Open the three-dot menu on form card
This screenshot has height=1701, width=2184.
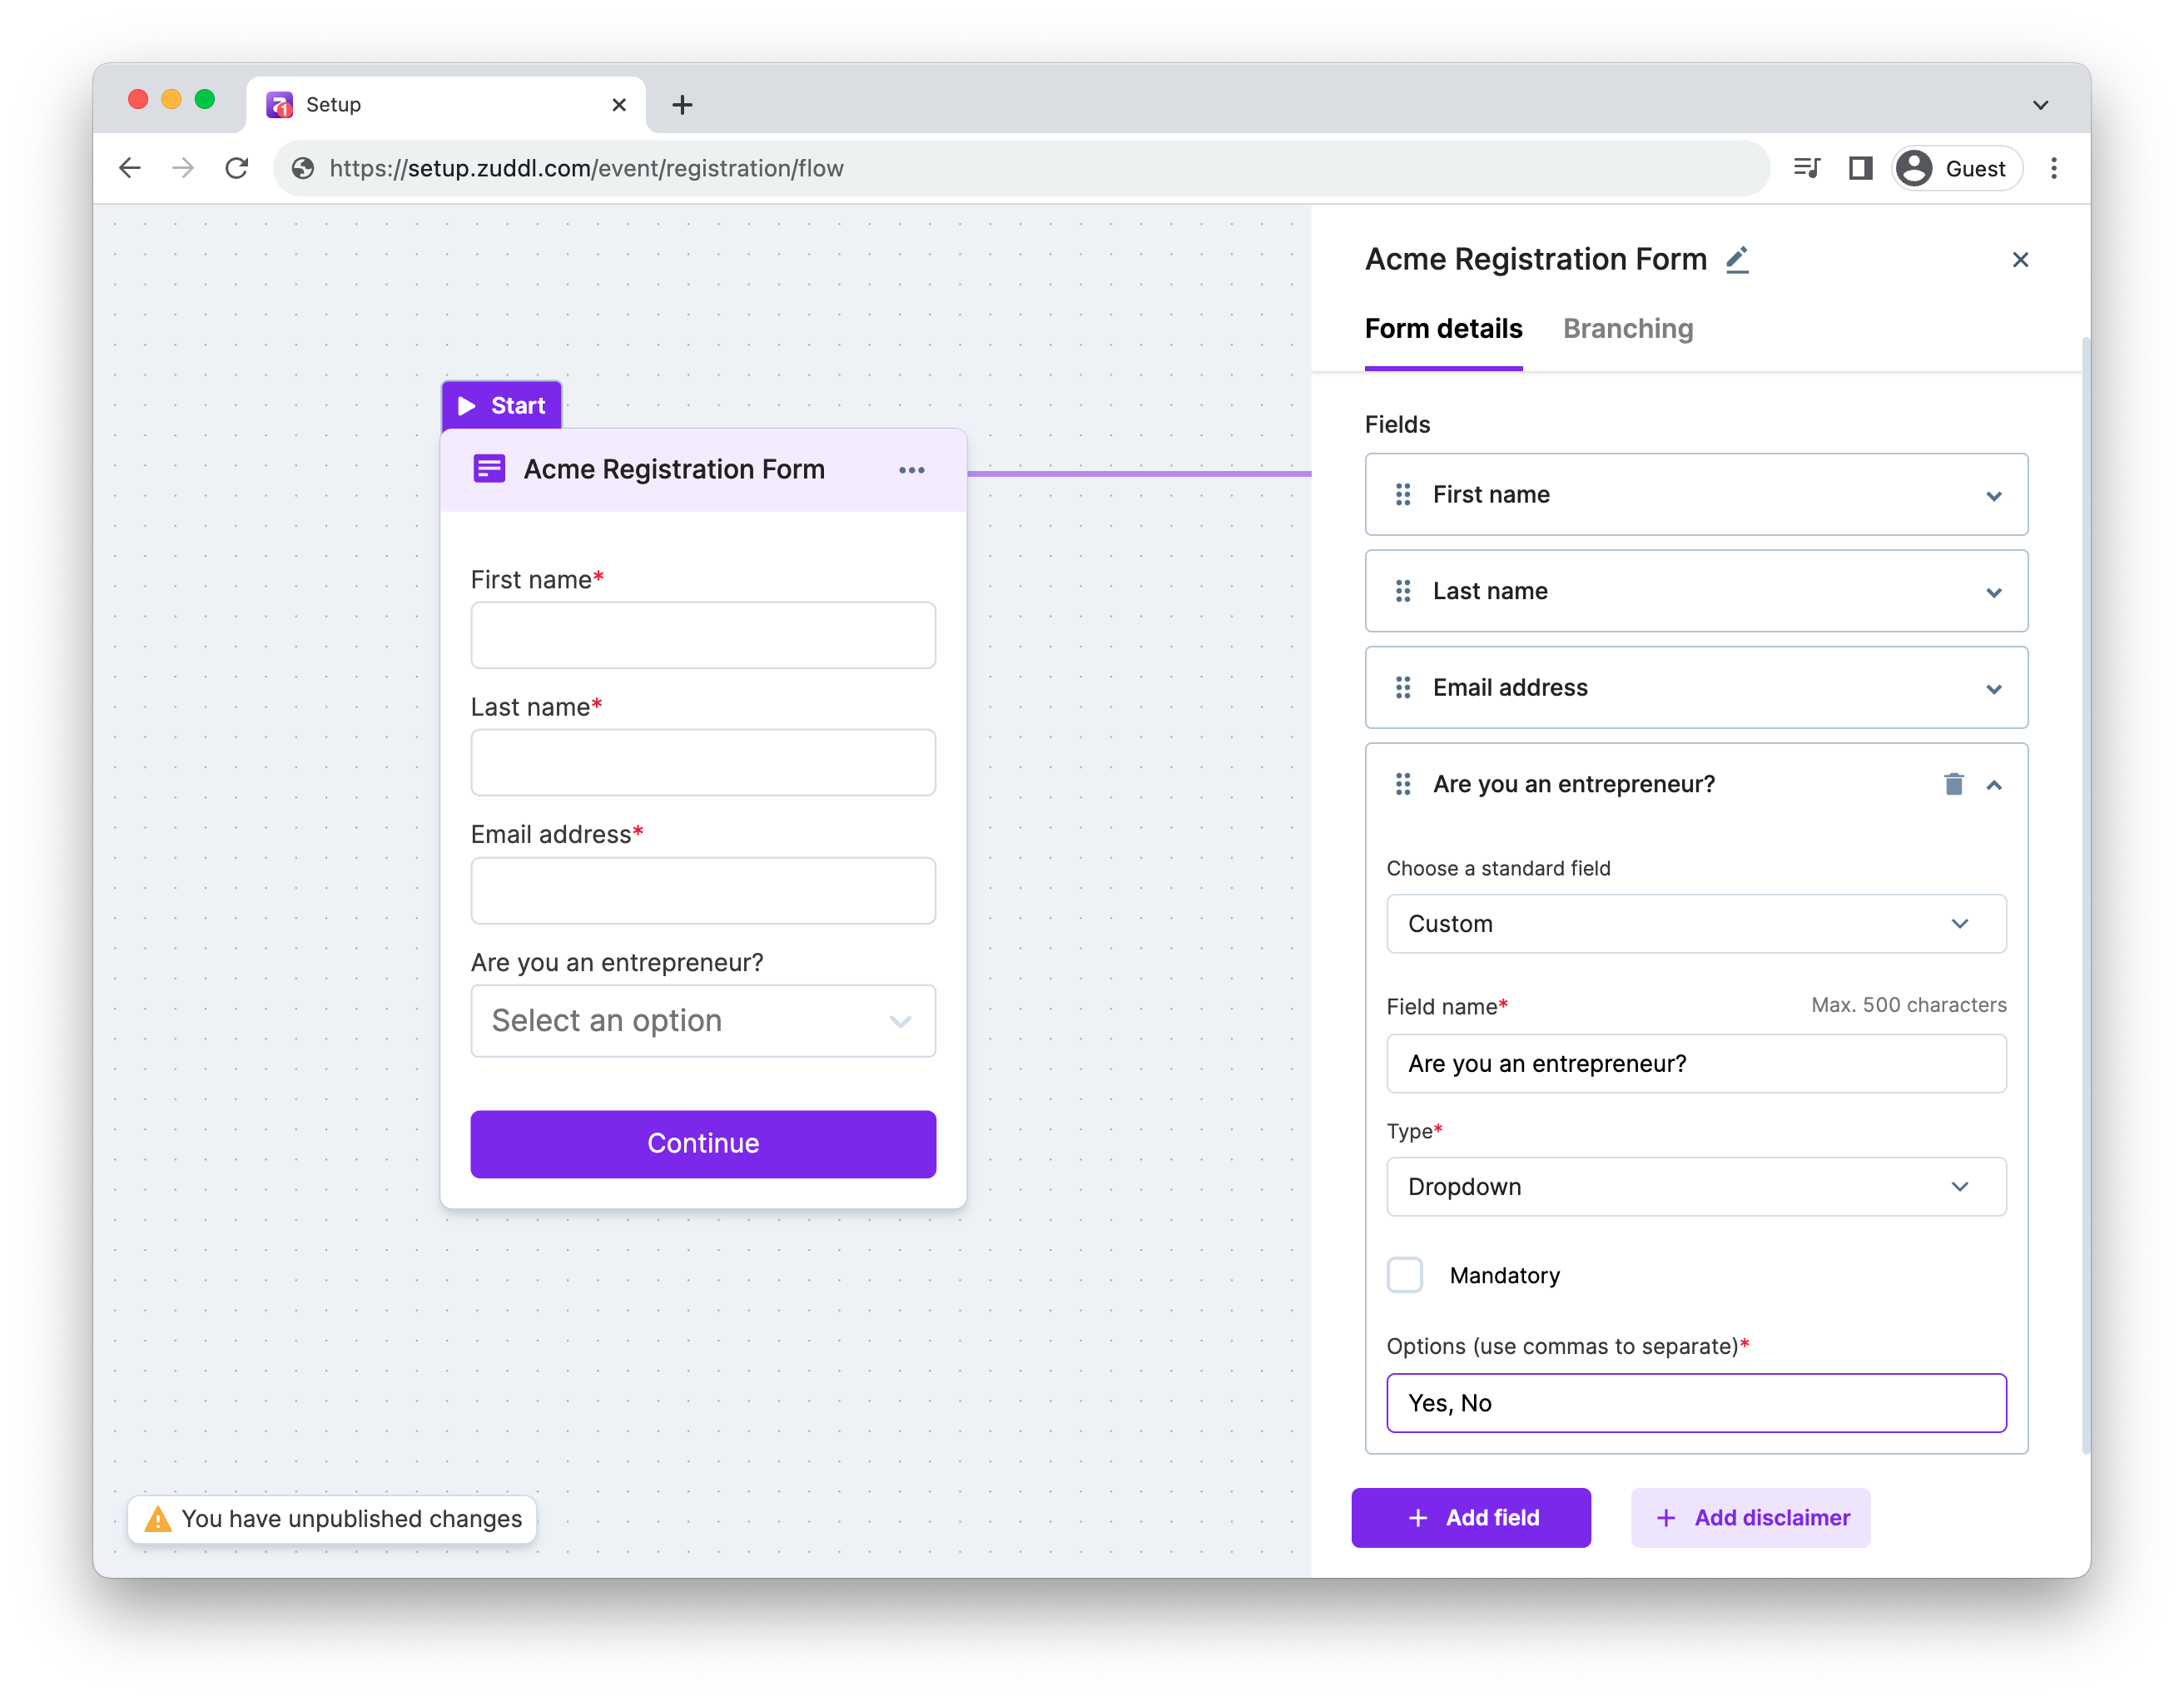[911, 470]
